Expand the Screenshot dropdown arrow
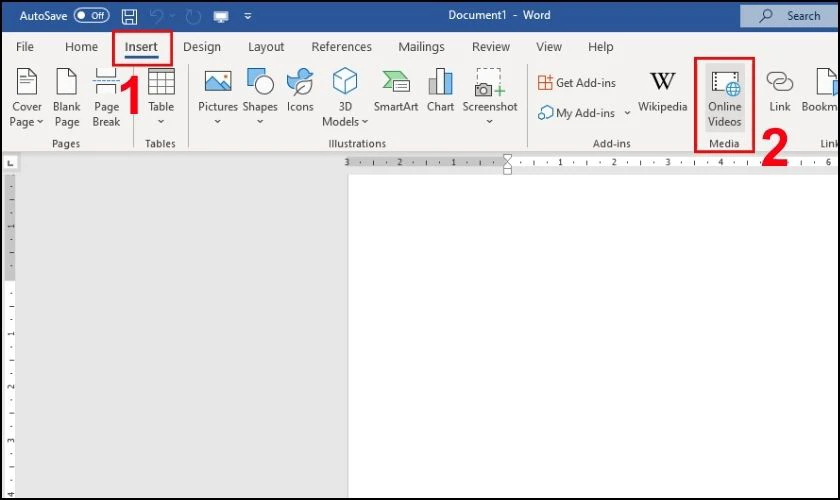Image resolution: width=840 pixels, height=500 pixels. pyautogui.click(x=489, y=122)
